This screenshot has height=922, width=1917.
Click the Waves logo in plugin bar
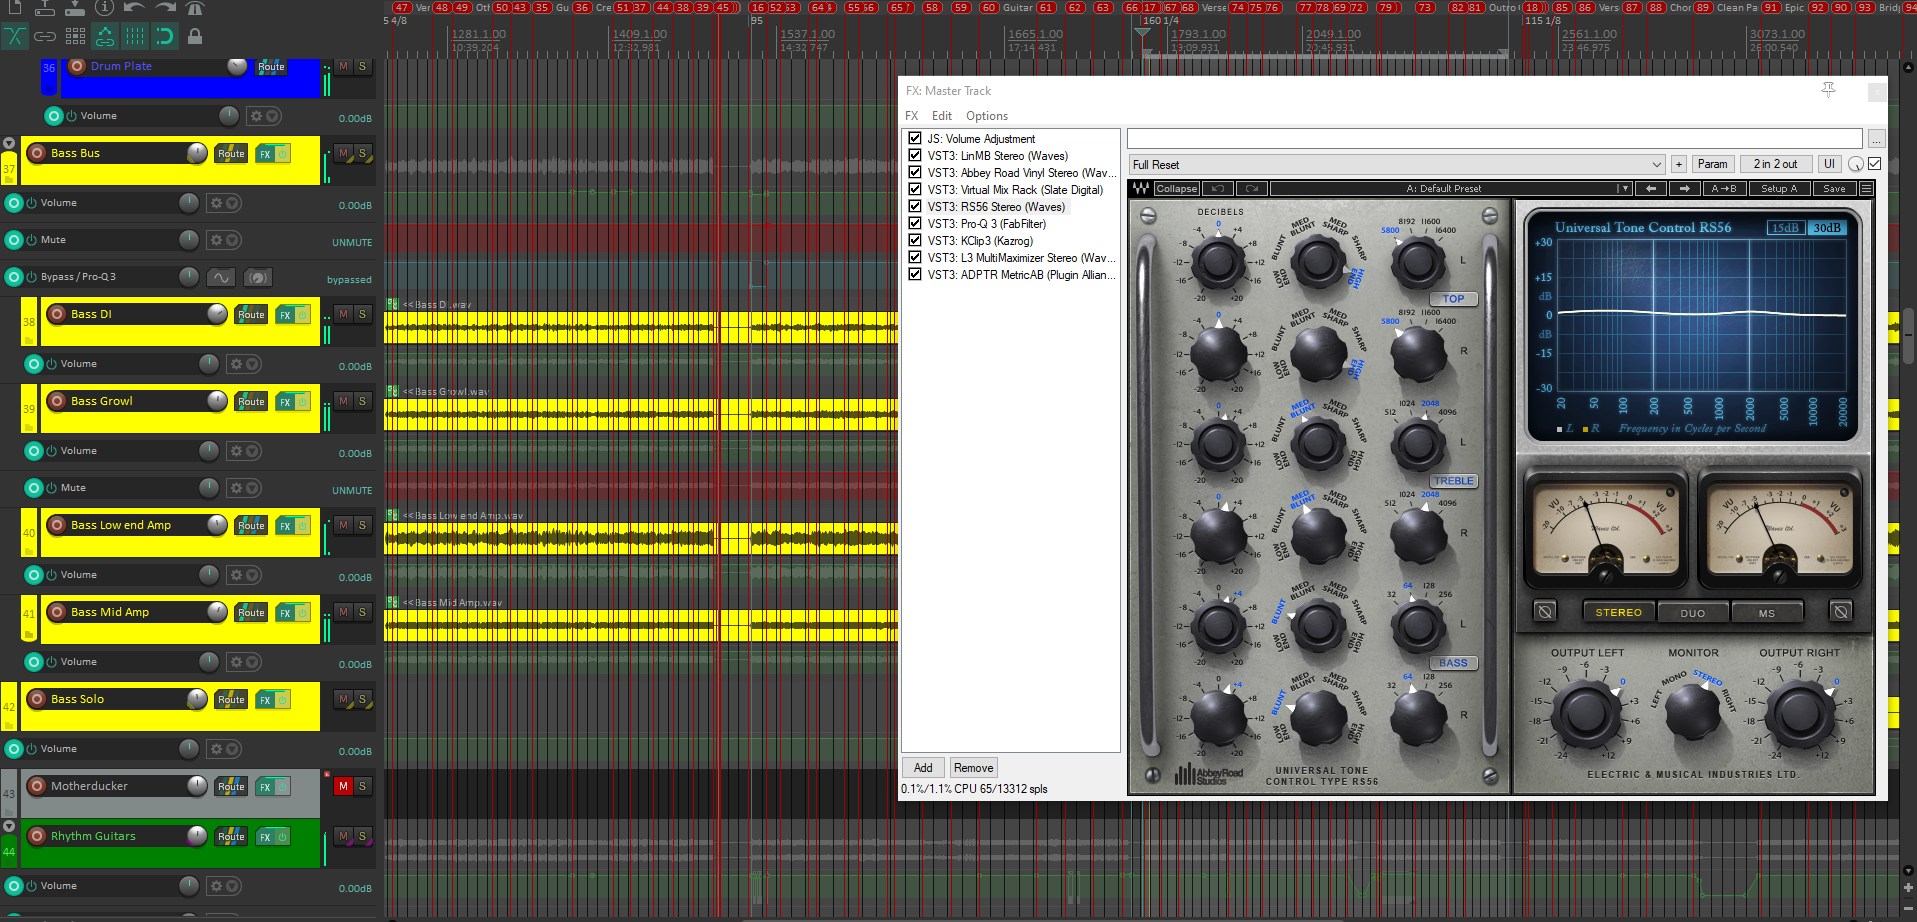click(1140, 188)
